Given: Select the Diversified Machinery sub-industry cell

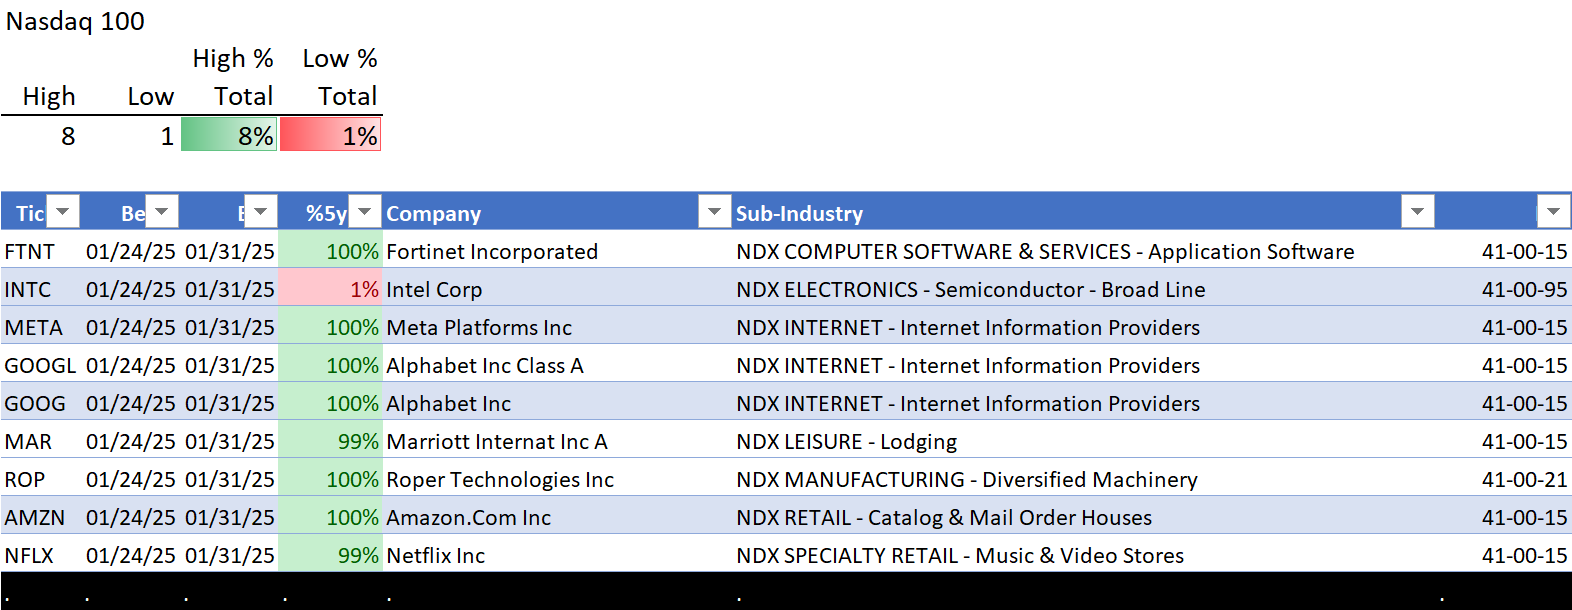Looking at the screenshot, I should coord(967,479).
